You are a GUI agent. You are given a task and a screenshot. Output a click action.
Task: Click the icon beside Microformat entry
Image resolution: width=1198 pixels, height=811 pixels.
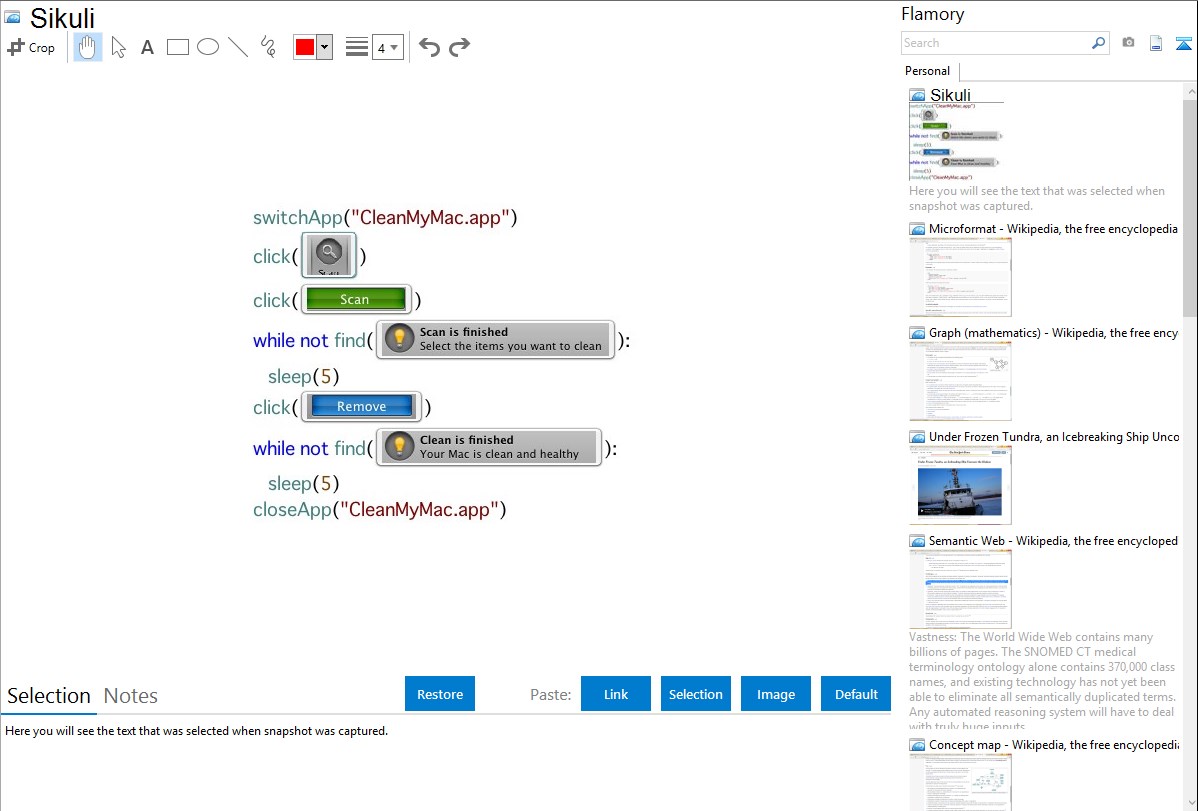point(917,229)
